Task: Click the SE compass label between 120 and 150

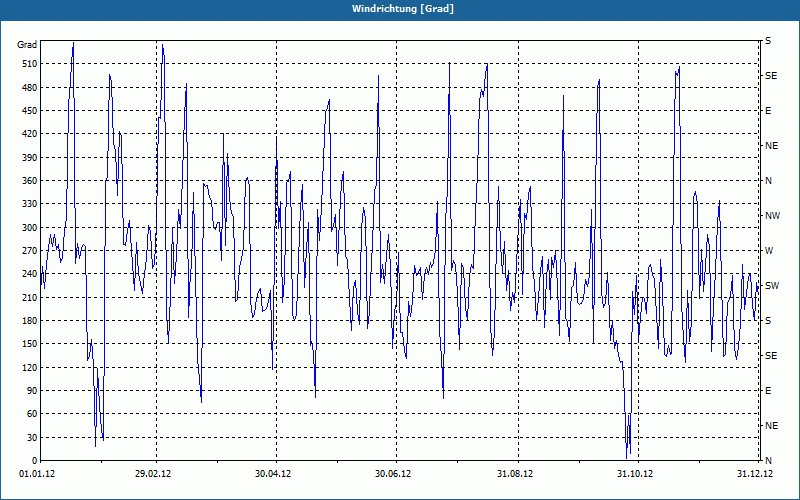Action: coord(771,356)
